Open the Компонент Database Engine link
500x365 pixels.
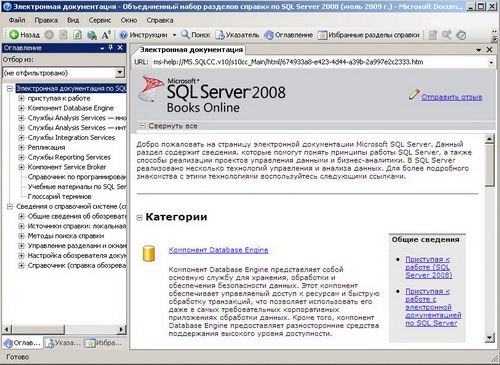pyautogui.click(x=218, y=250)
